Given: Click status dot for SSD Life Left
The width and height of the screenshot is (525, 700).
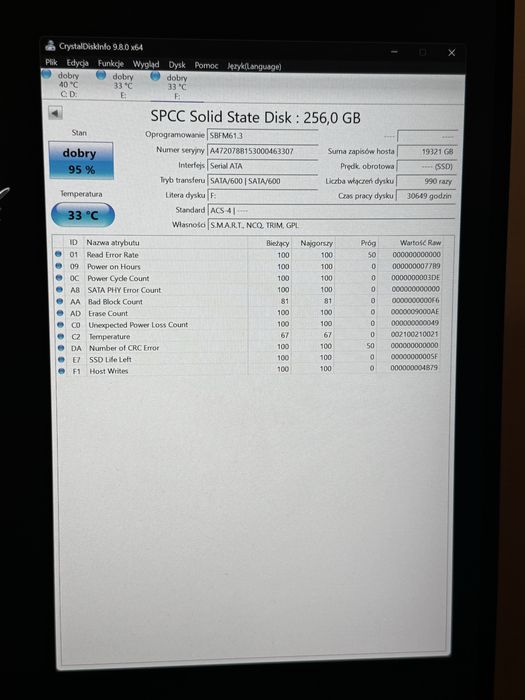Looking at the screenshot, I should [x=61, y=359].
